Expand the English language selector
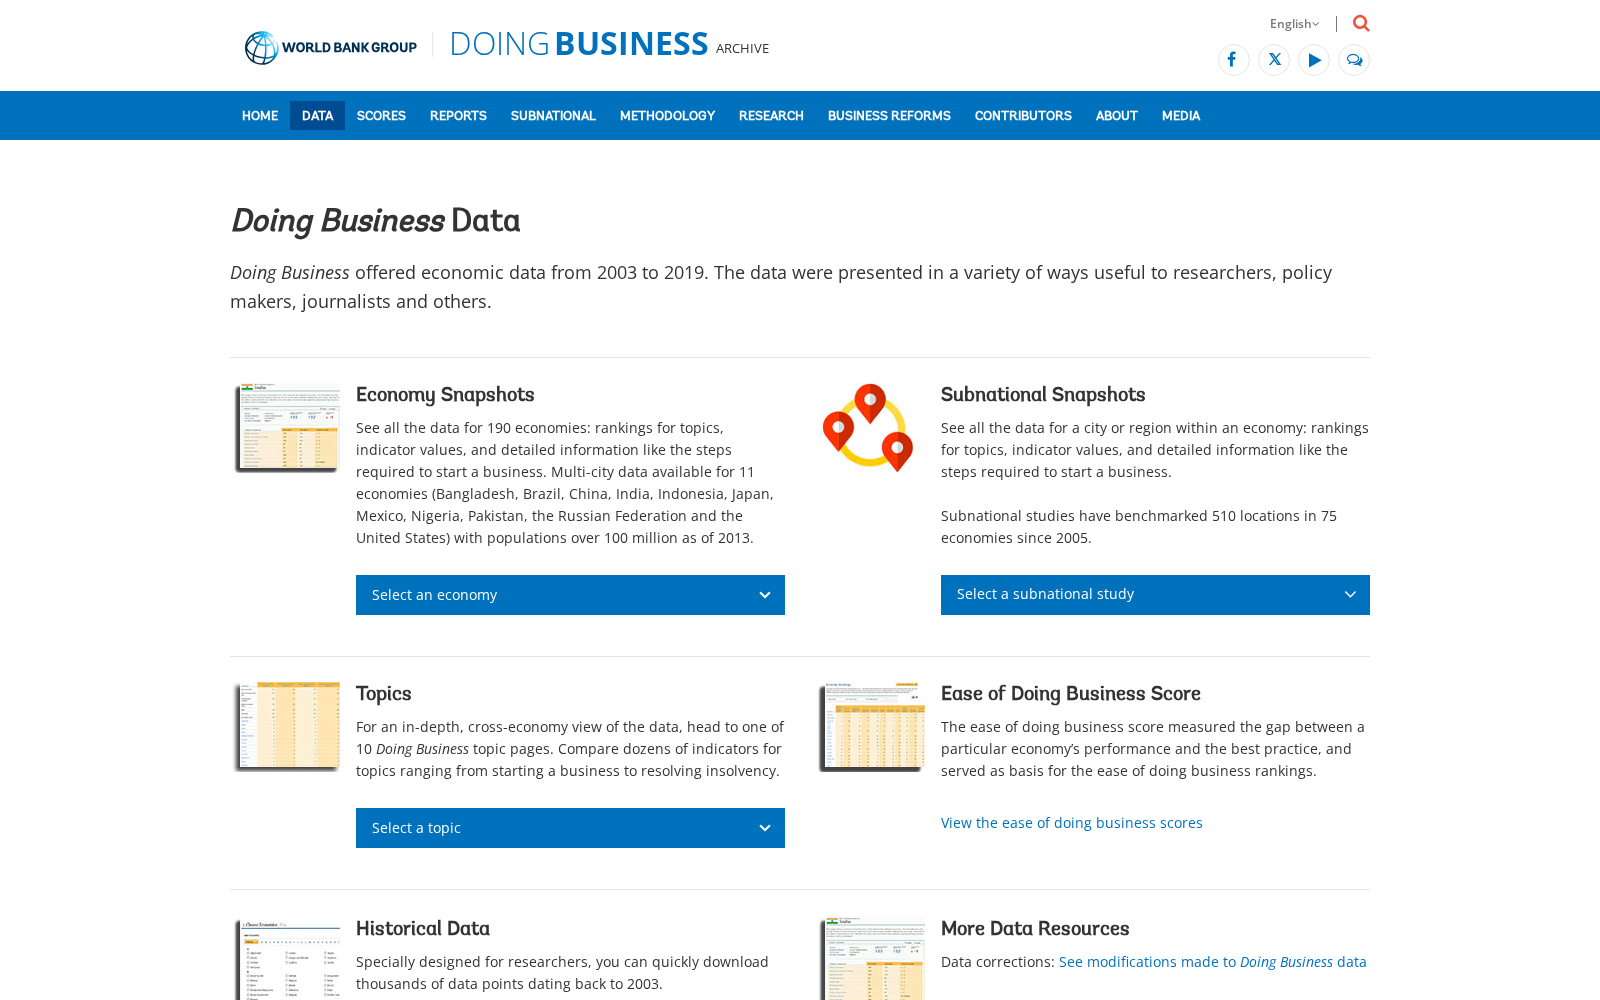 [1294, 24]
